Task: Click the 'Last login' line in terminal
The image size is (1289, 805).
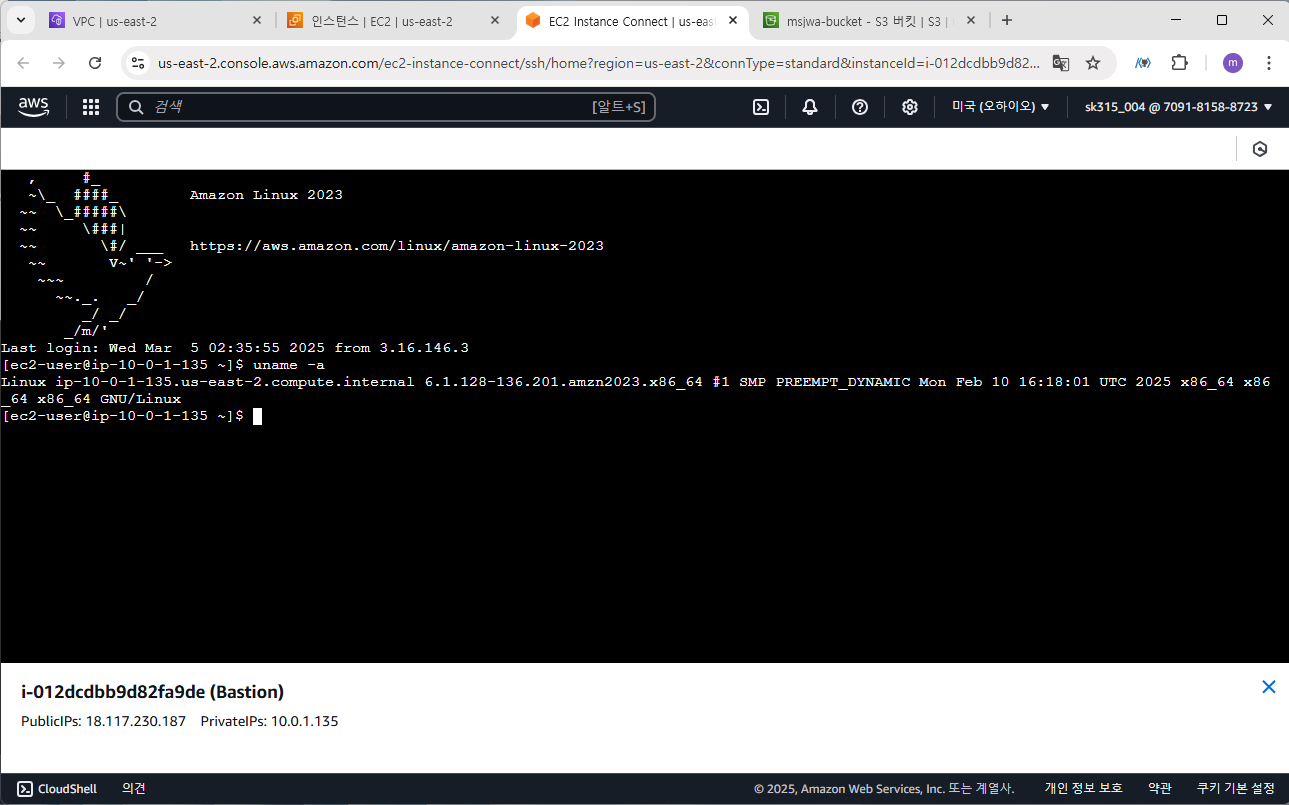Action: coord(235,348)
